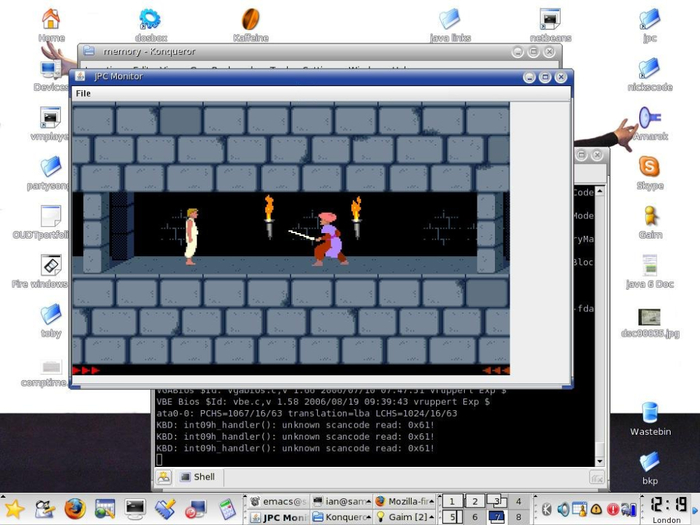This screenshot has width=700, height=525.
Task: Switch to virtual desktop 6 in pager
Action: pyautogui.click(x=475, y=517)
